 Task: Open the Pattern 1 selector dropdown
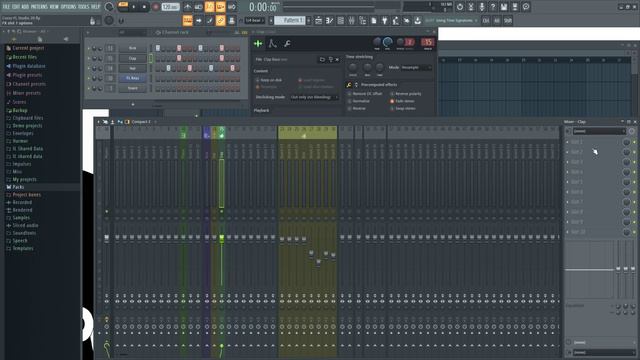[289, 20]
